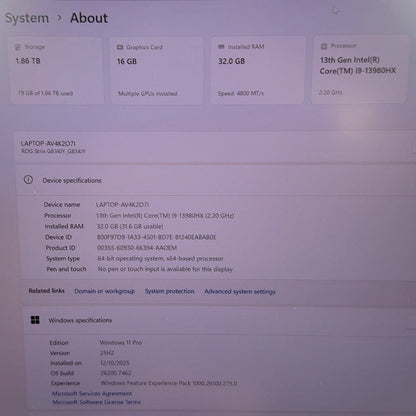Select the OS build value 26200.7462
The image size is (416, 416).
pos(116,373)
